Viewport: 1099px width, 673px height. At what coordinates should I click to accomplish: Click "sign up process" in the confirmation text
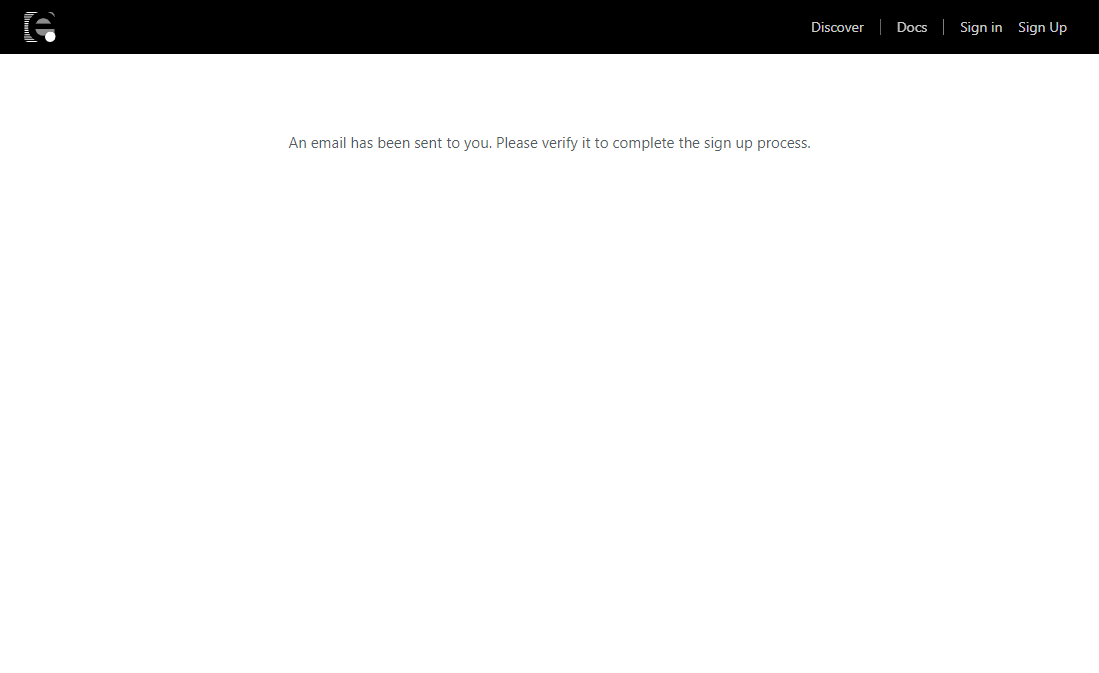(757, 143)
